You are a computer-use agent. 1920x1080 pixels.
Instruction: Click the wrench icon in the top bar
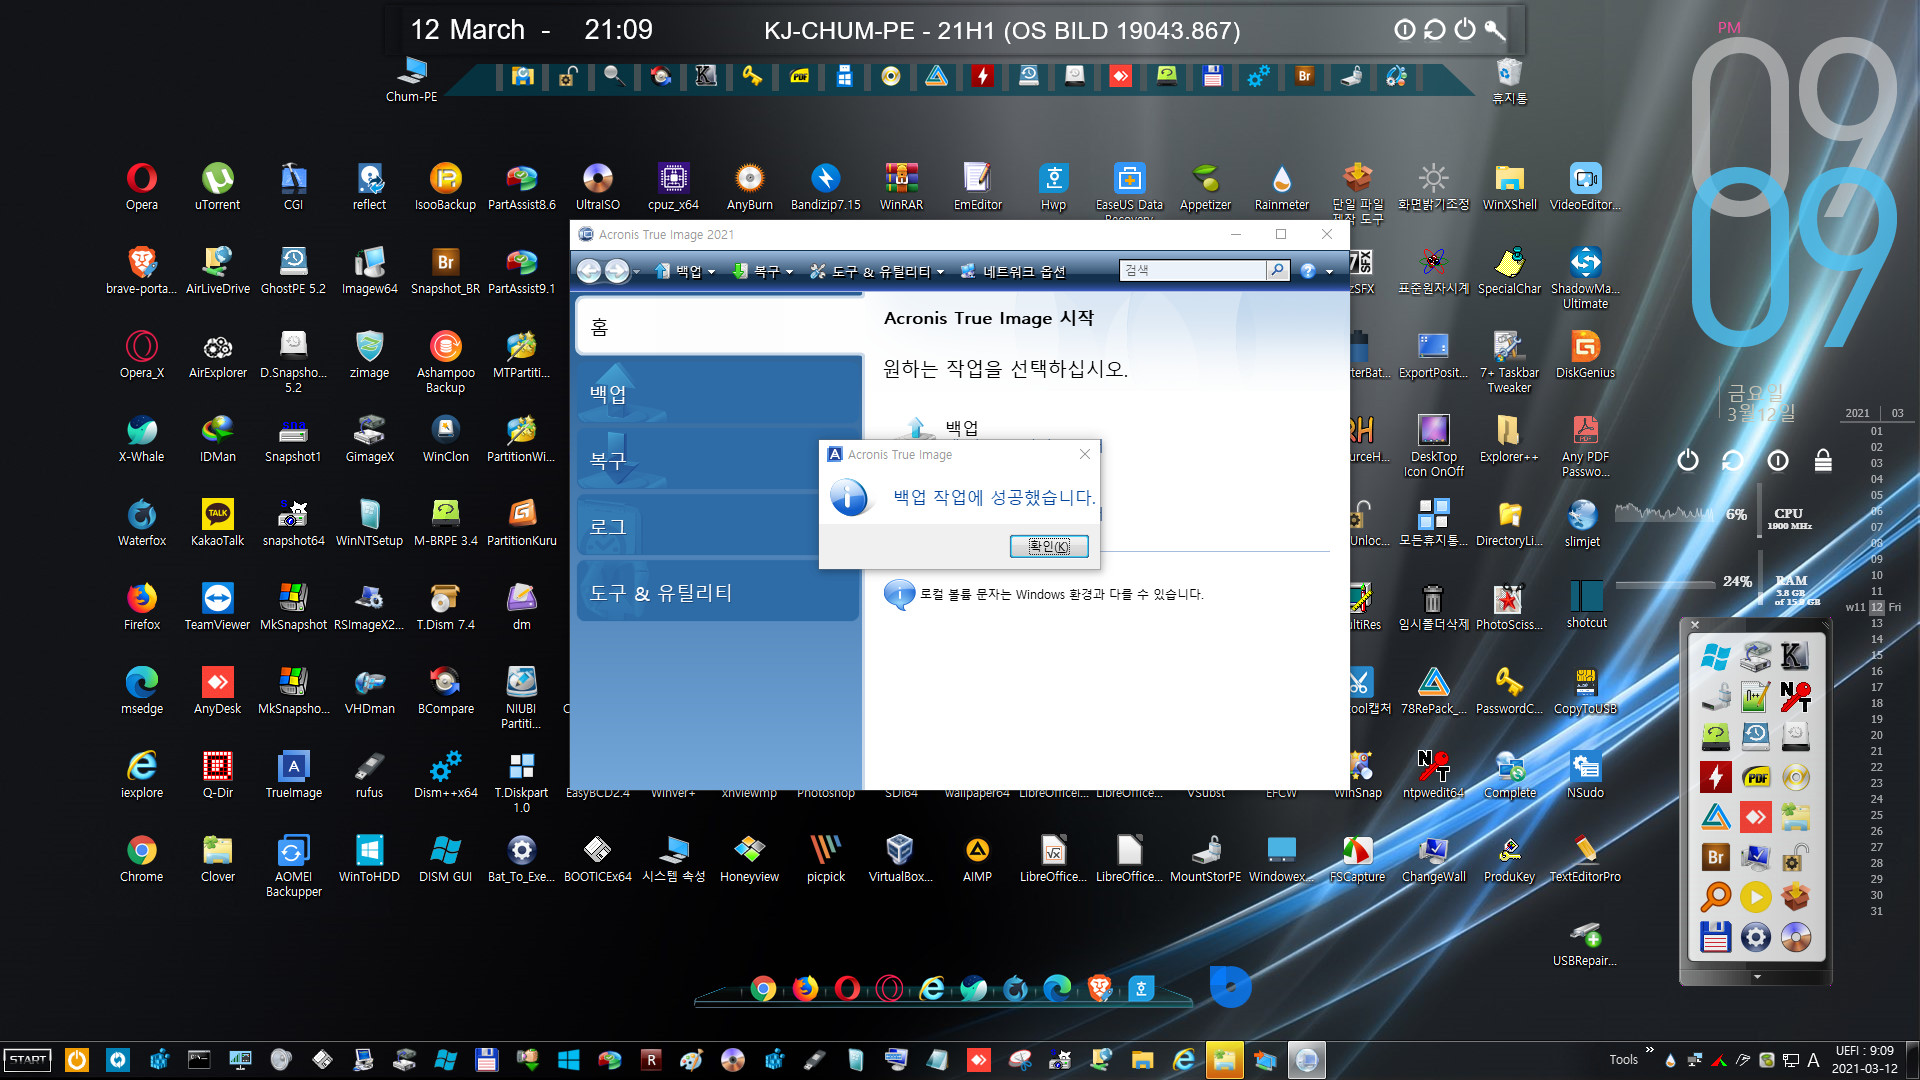pos(1494,30)
